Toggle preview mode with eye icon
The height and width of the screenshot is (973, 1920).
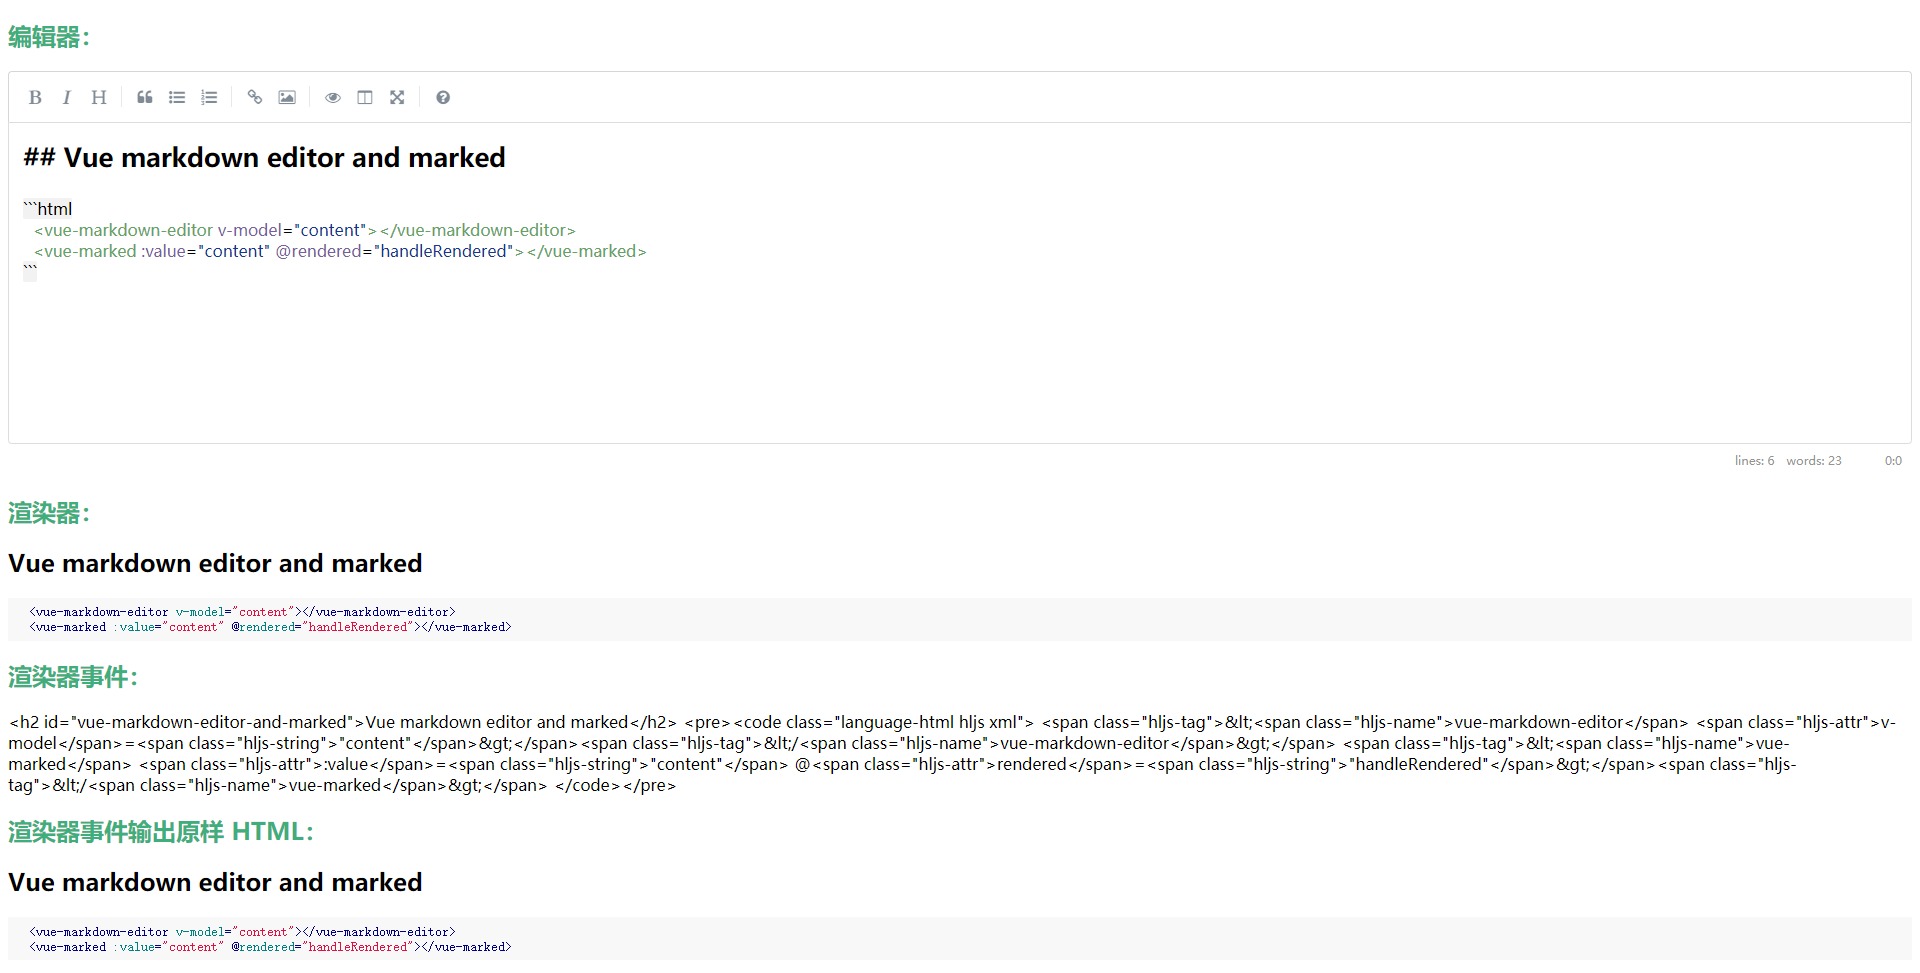pyautogui.click(x=333, y=97)
